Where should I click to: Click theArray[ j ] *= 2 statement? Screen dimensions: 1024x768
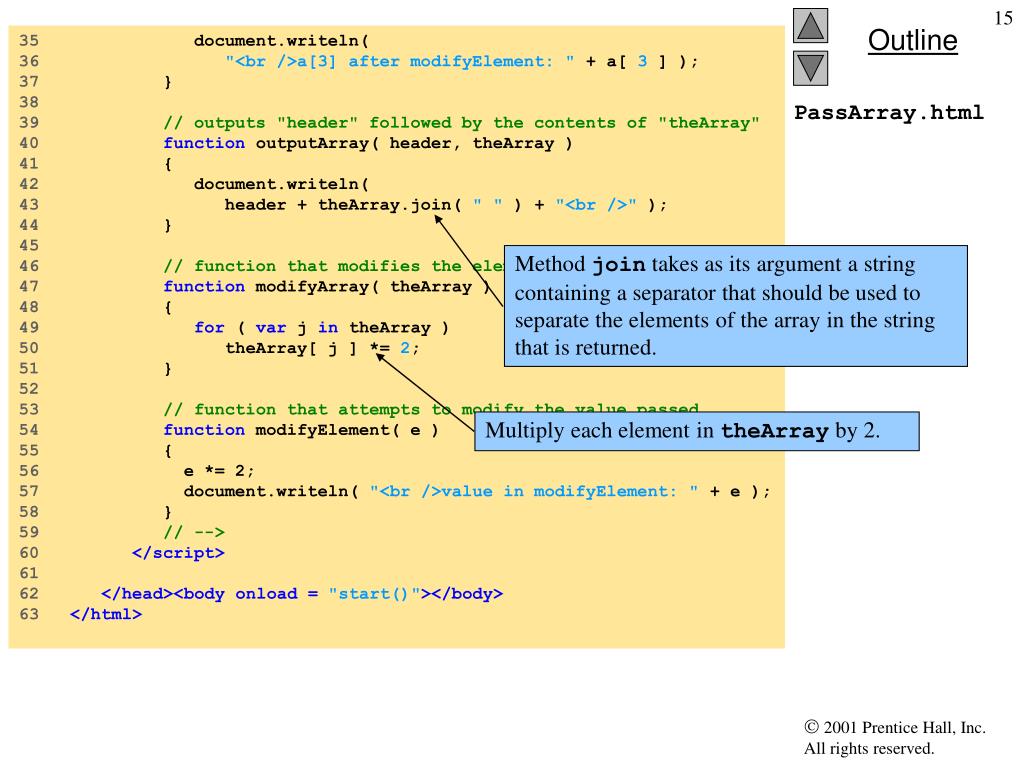322,348
